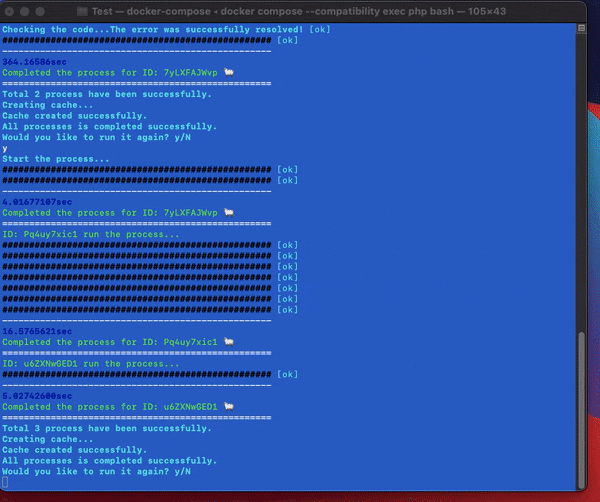
Task: Click the timing value '5.02742600sec'
Action: coord(37,396)
